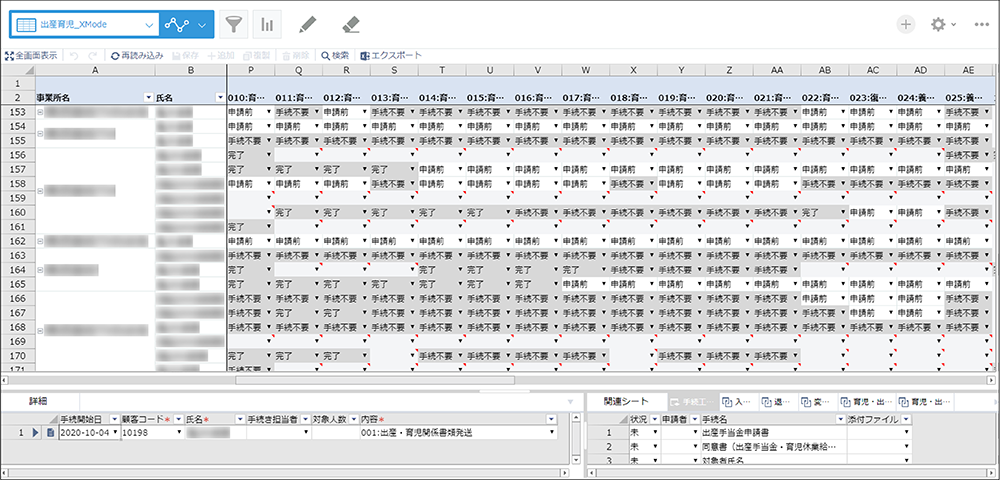The image size is (1000, 480).
Task: Open filter dropdown on 申請者 header
Action: (693, 419)
